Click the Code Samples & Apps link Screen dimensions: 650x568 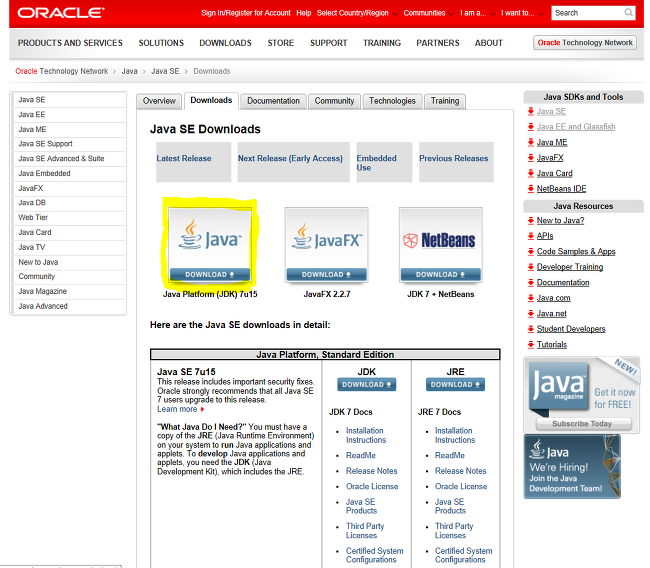tap(576, 252)
